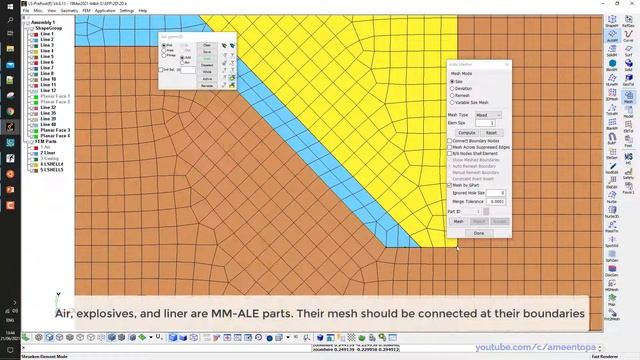Viewport: 640px width, 360px height.
Task: Toggle the Mesh by GPart checkbox
Action: [450, 185]
